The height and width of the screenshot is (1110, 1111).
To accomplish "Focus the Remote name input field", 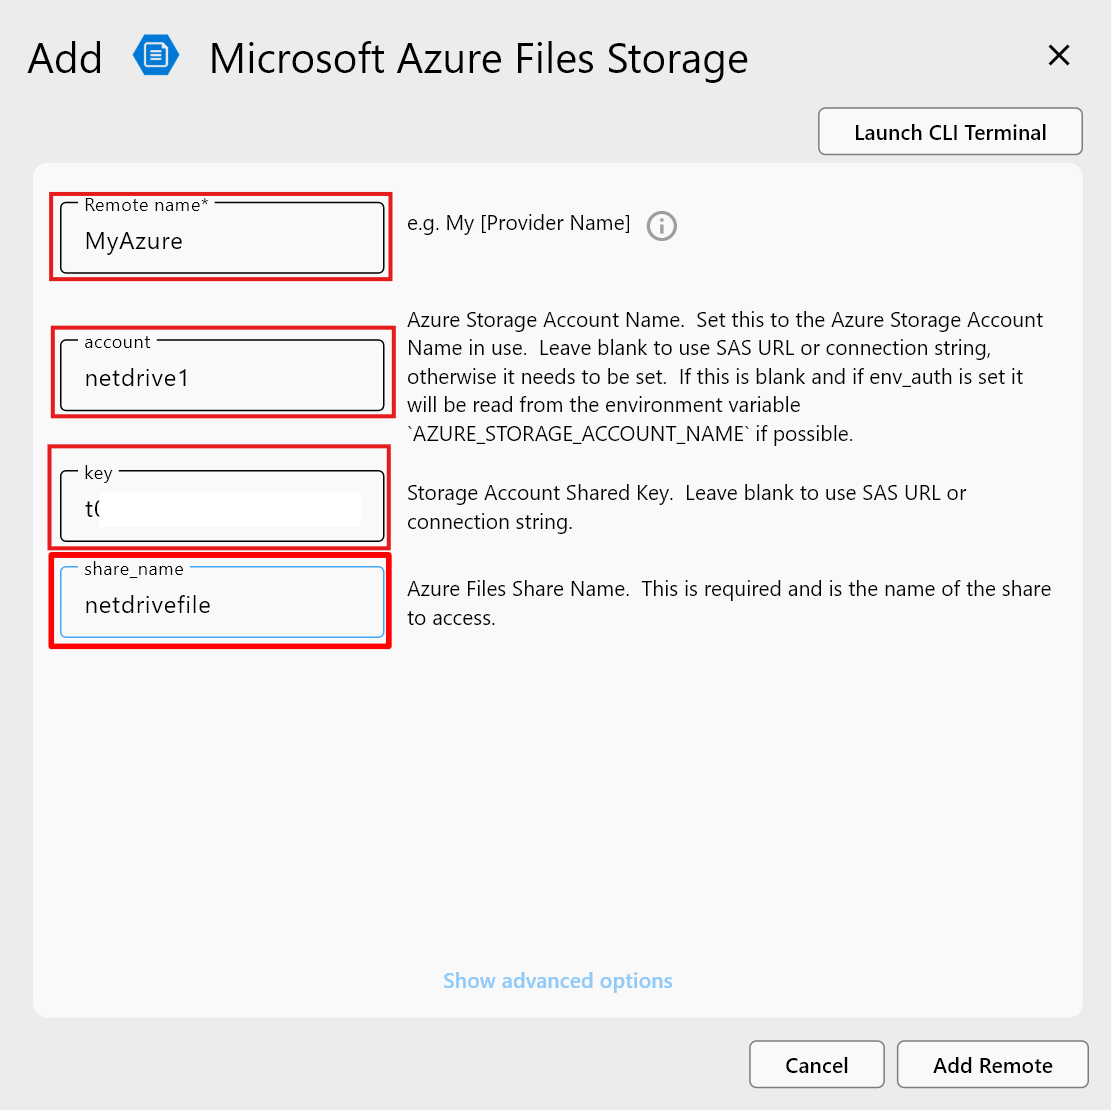I will point(221,241).
